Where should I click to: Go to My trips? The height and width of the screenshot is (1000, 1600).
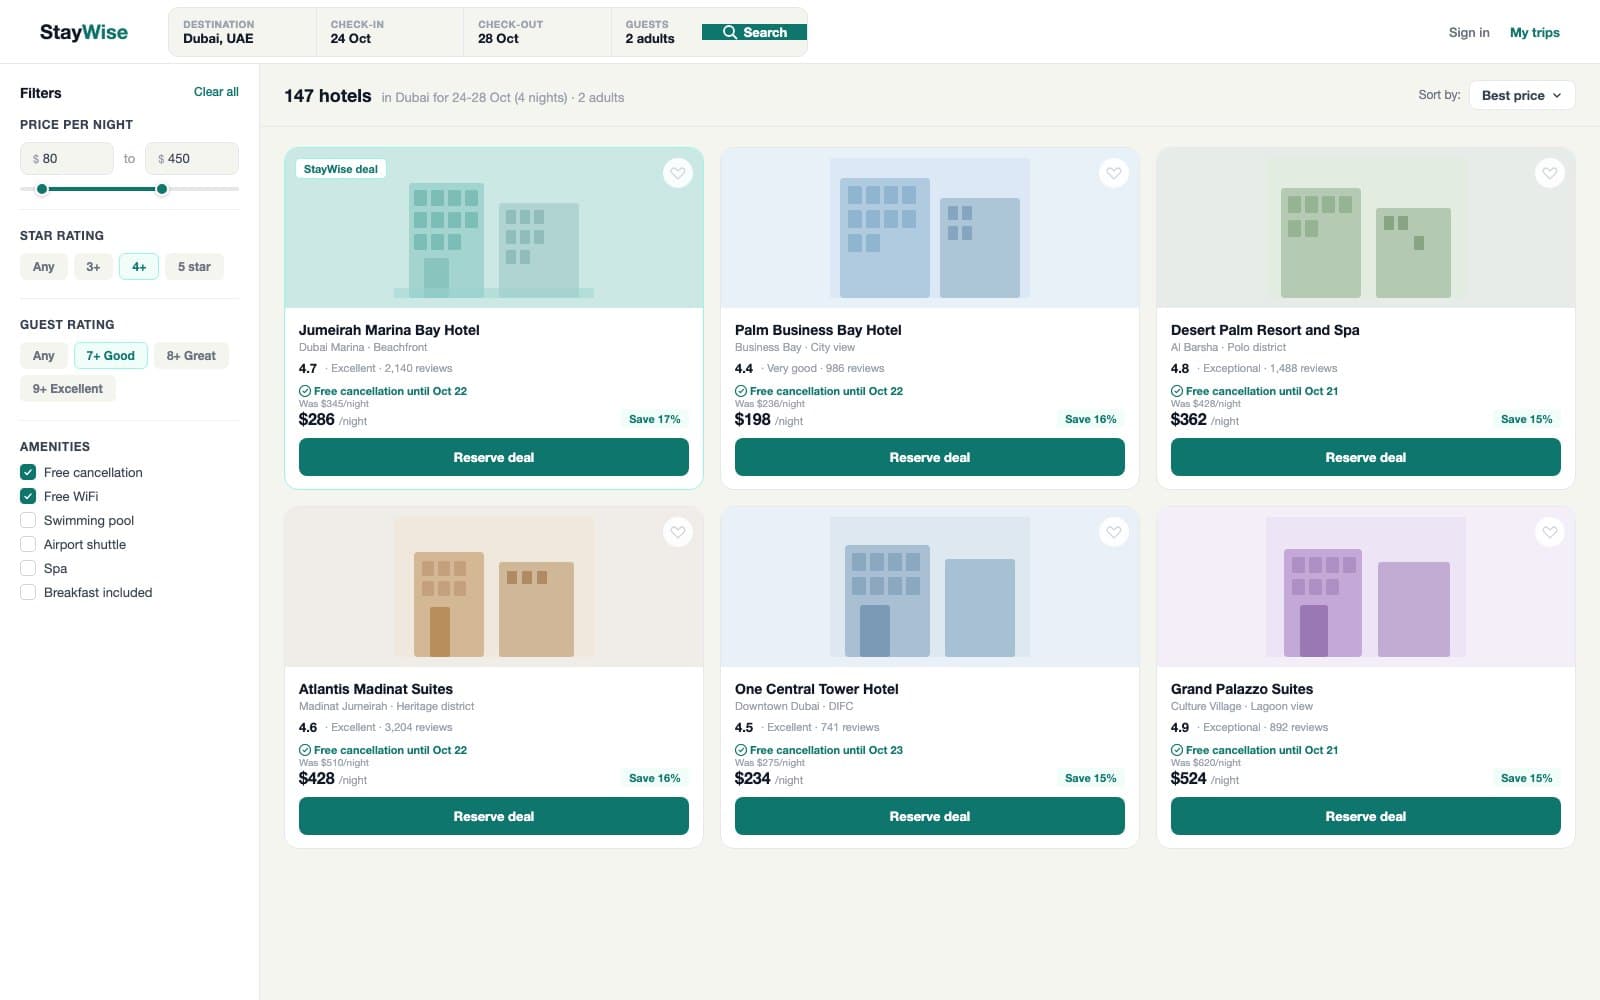pyautogui.click(x=1535, y=32)
